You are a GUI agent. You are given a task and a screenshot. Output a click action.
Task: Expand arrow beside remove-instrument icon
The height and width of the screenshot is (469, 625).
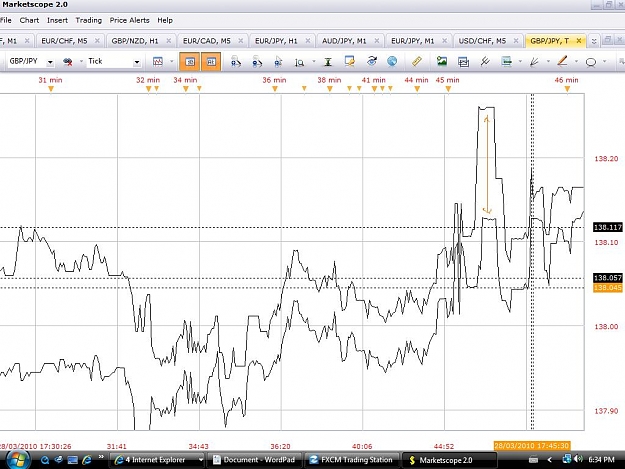click(81, 61)
